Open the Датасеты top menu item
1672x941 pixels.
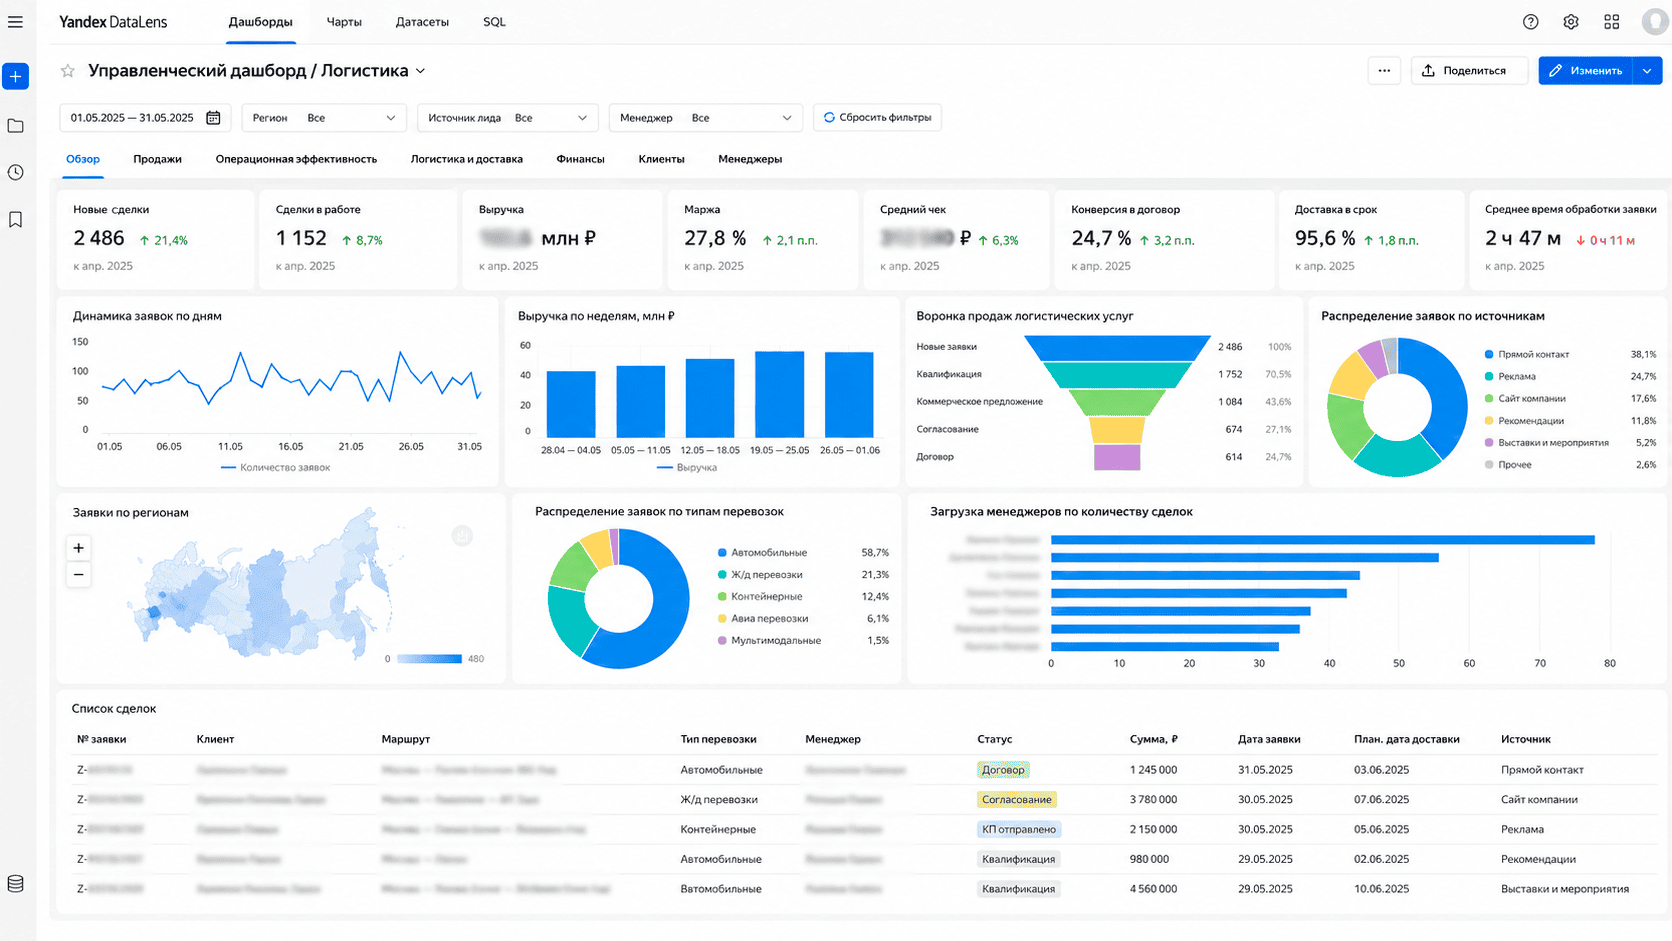[422, 22]
